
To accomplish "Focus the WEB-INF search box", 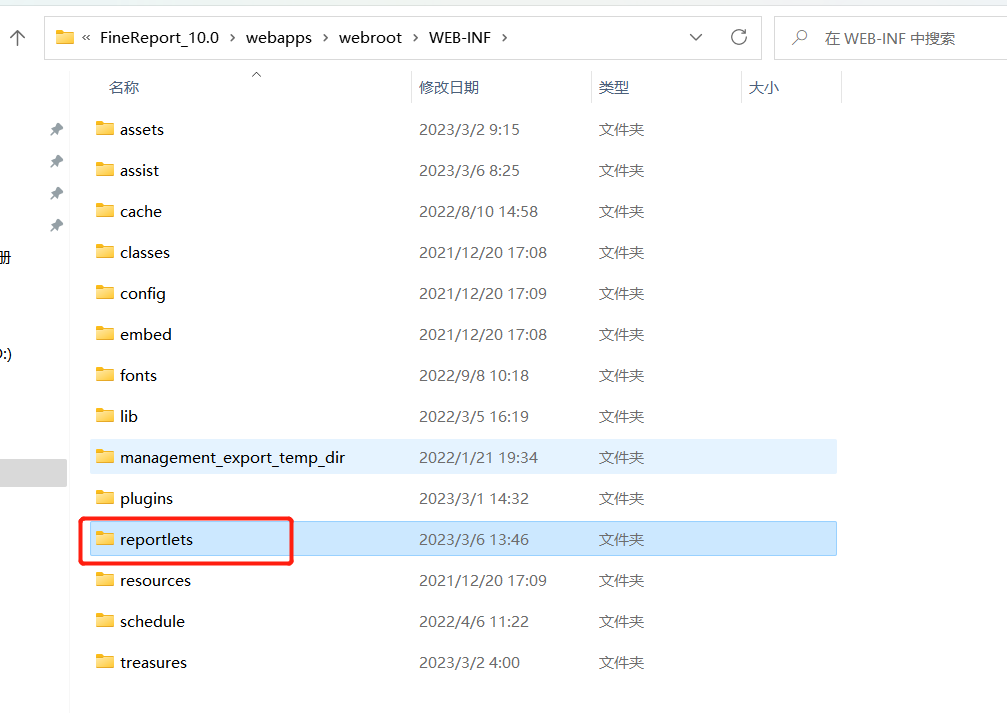I will [x=890, y=38].
